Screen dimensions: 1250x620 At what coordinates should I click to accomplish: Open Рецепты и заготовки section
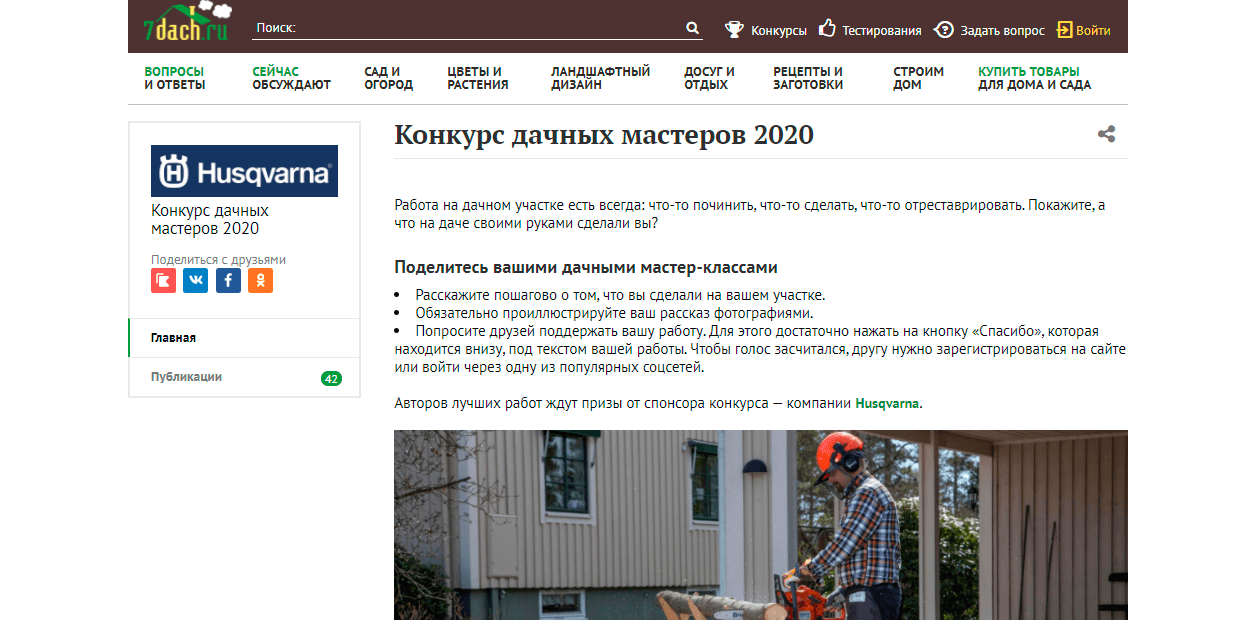808,78
